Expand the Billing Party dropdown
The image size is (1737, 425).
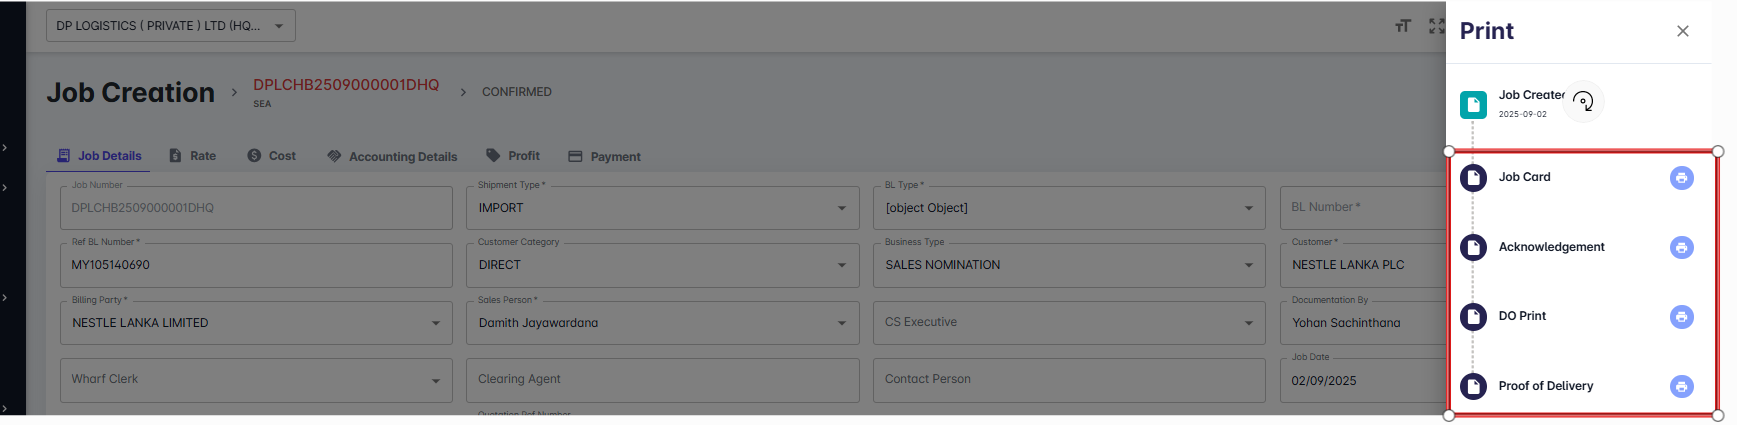point(435,323)
